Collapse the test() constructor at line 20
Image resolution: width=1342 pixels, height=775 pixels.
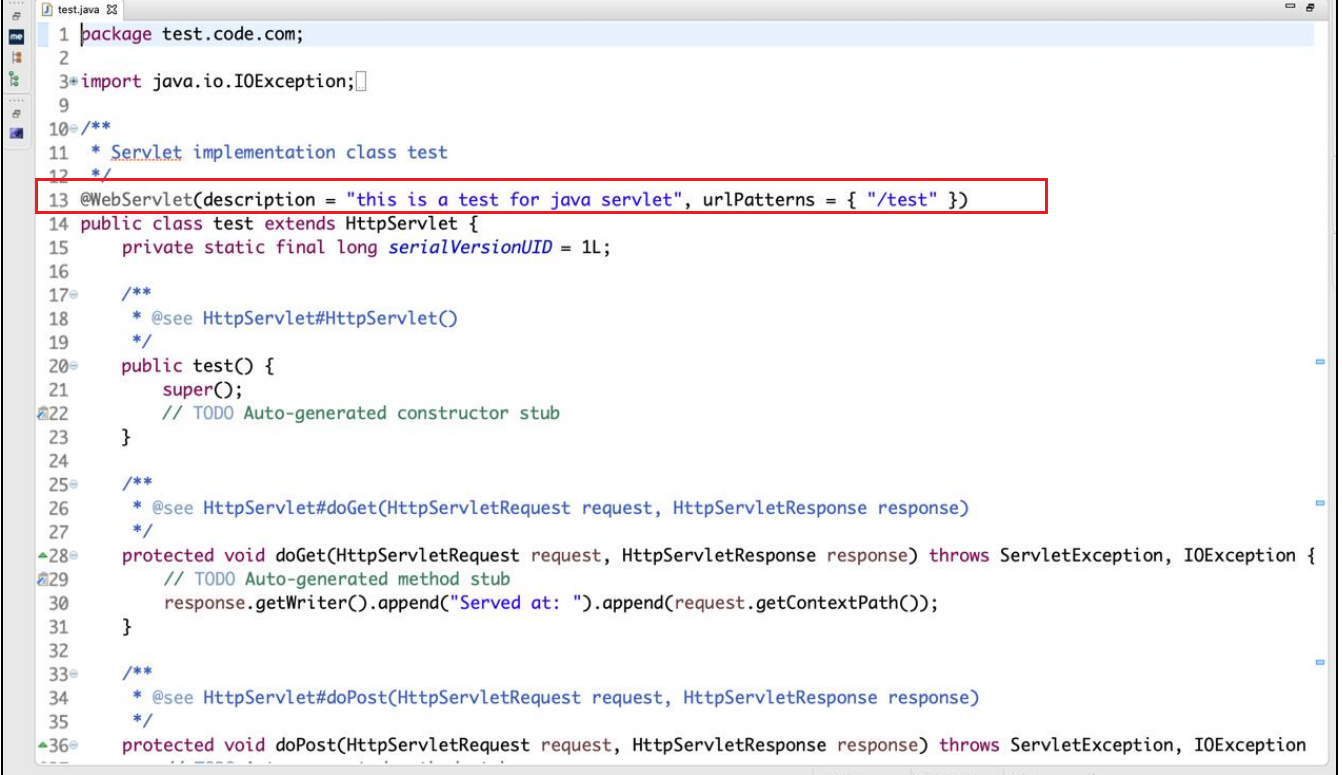click(x=74, y=366)
